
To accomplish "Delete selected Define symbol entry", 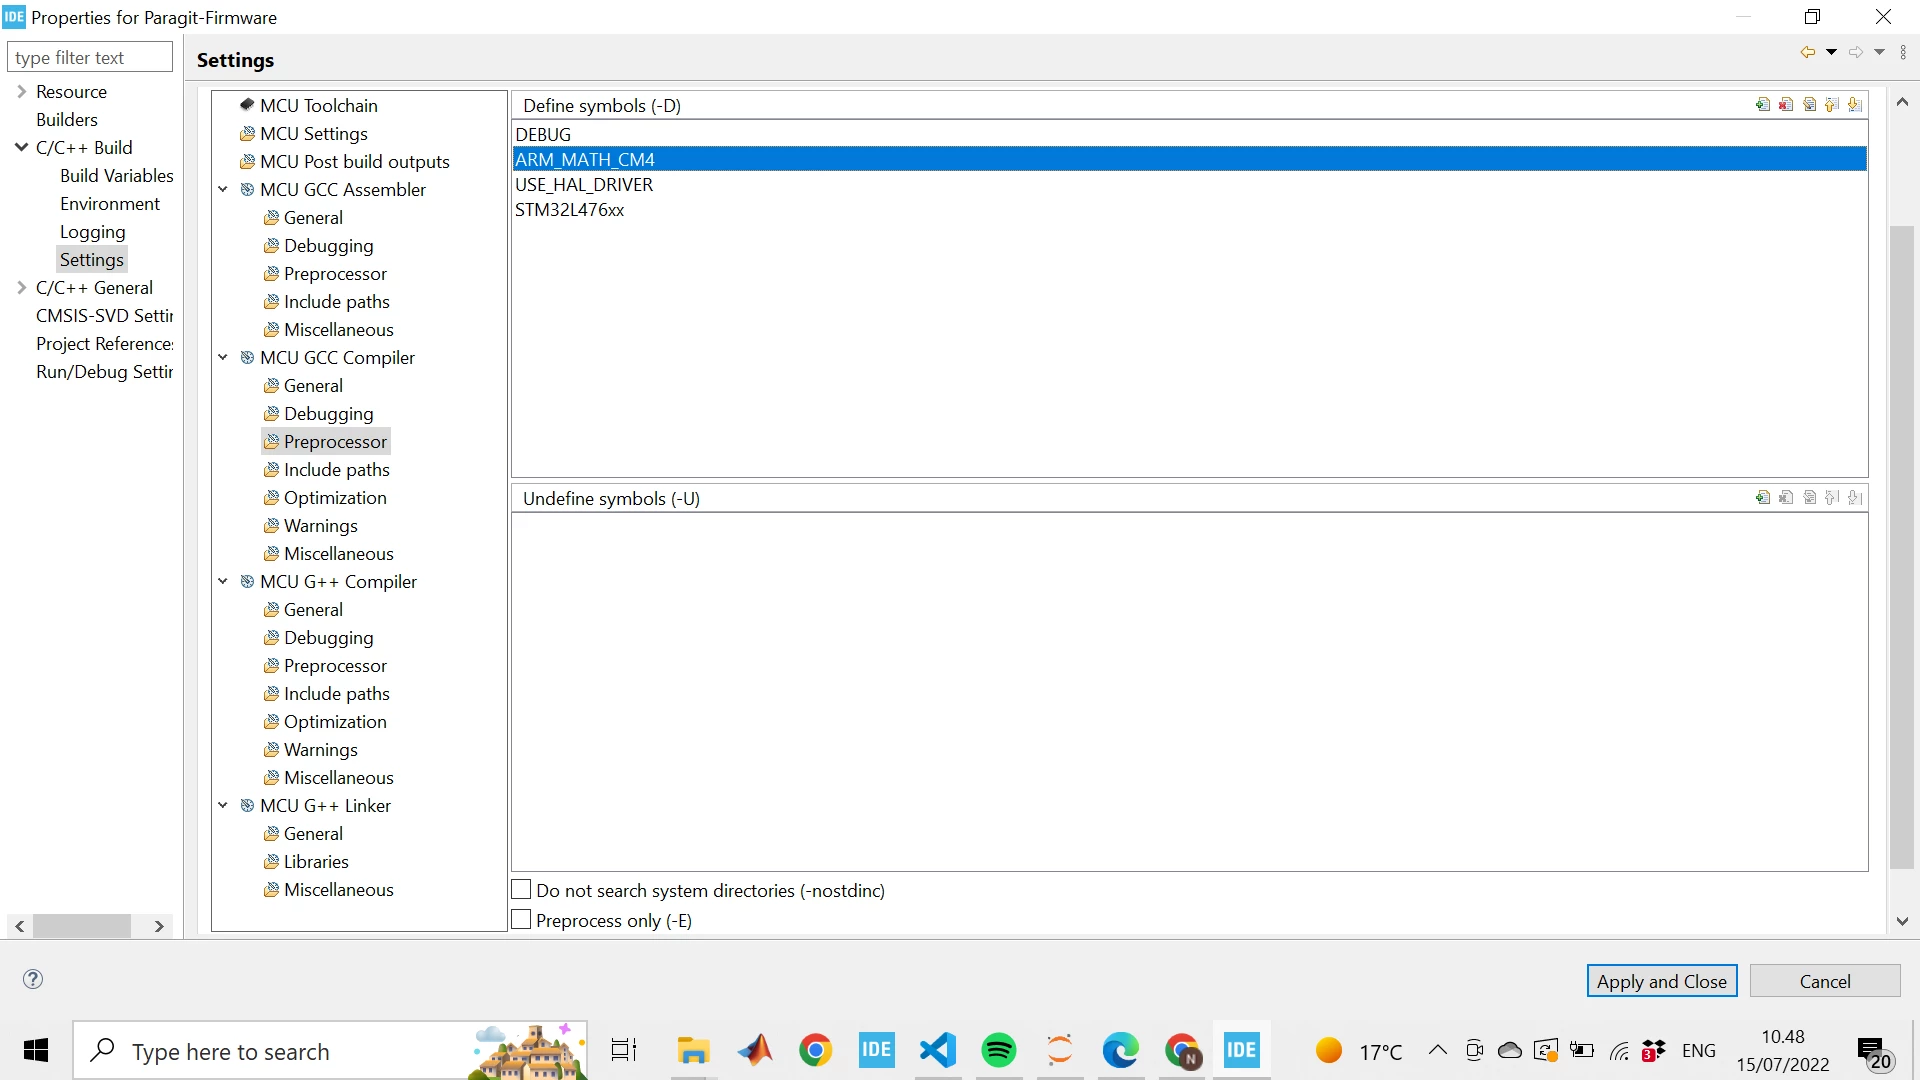I will 1786,105.
